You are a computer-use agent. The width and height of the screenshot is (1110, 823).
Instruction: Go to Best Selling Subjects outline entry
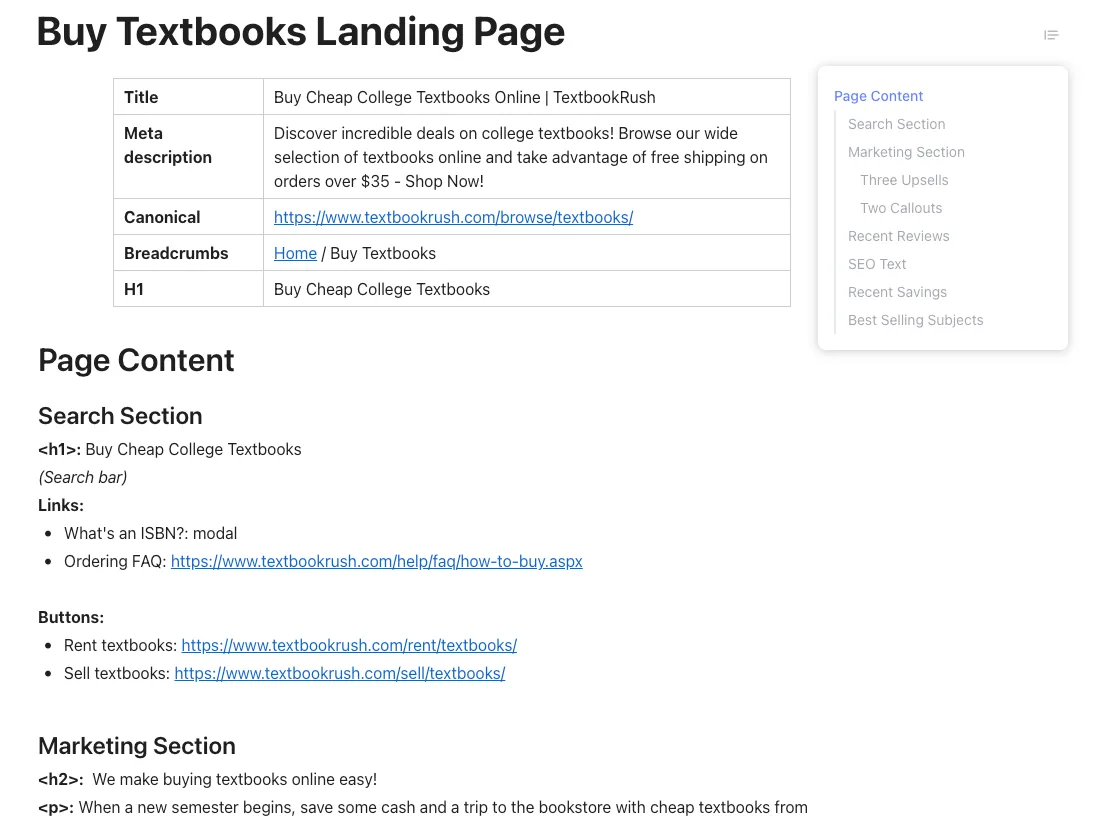(915, 320)
